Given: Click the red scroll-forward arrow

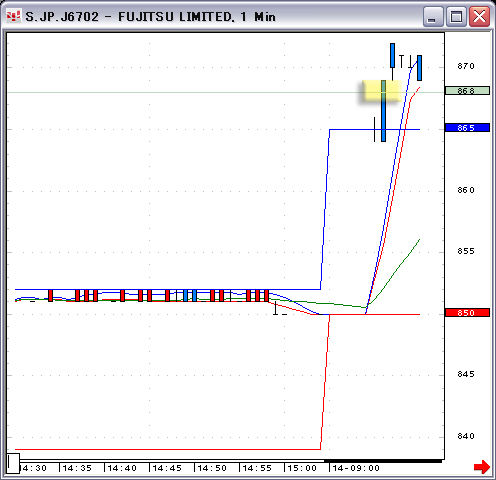Looking at the screenshot, I should pyautogui.click(x=482, y=466).
